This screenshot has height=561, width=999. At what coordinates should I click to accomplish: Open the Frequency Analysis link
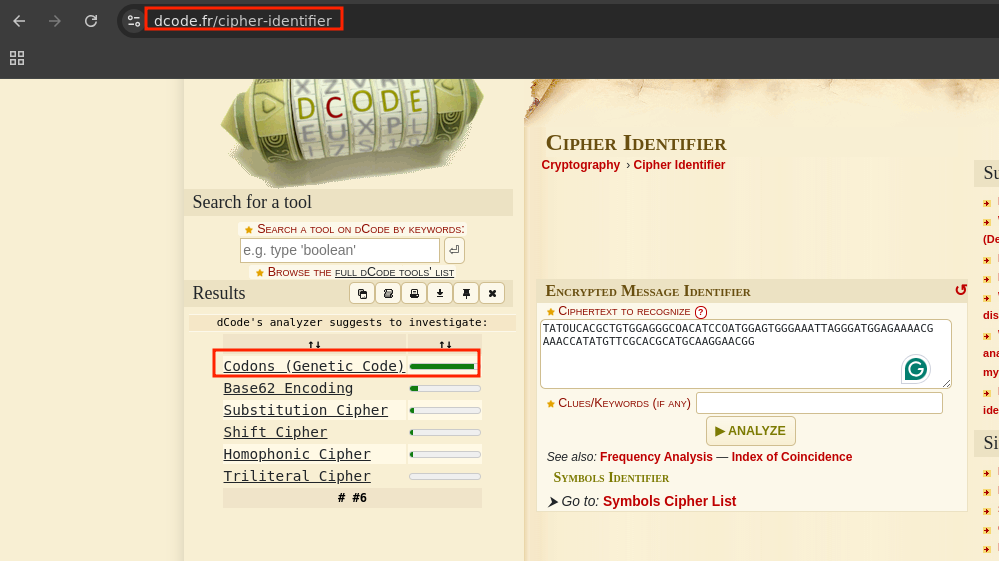(x=656, y=457)
